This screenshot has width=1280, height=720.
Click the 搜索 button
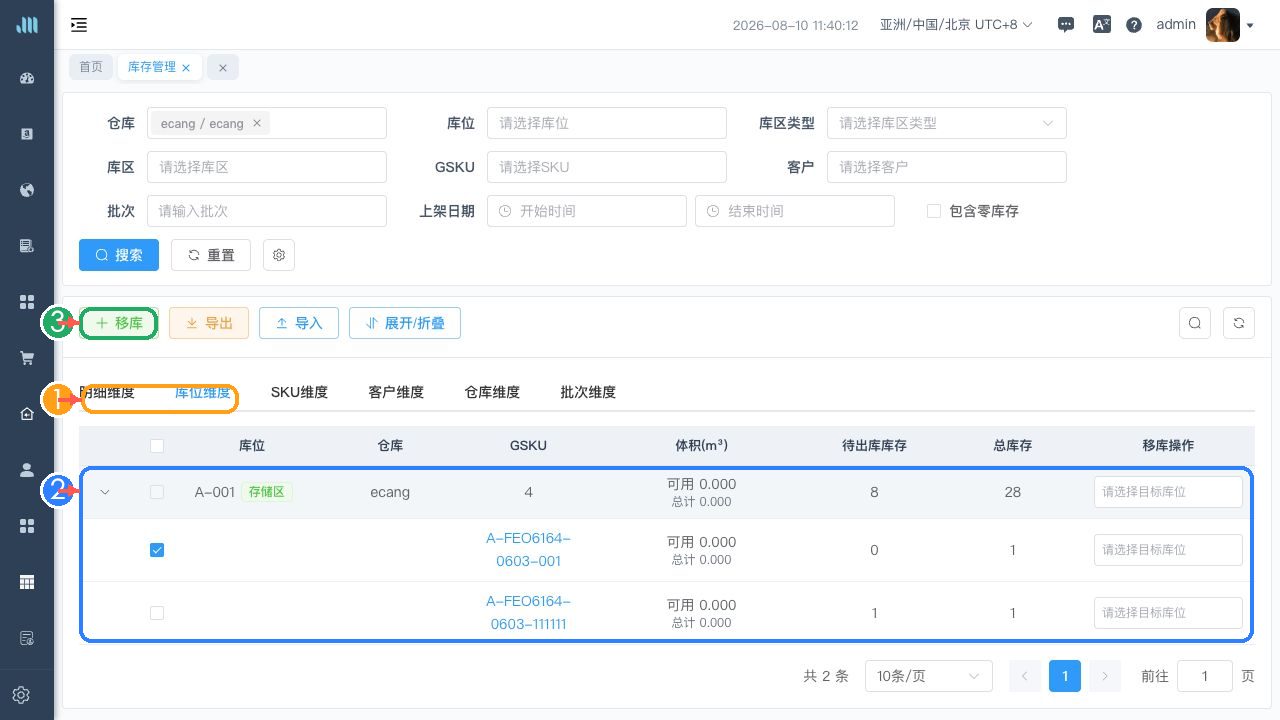point(119,255)
